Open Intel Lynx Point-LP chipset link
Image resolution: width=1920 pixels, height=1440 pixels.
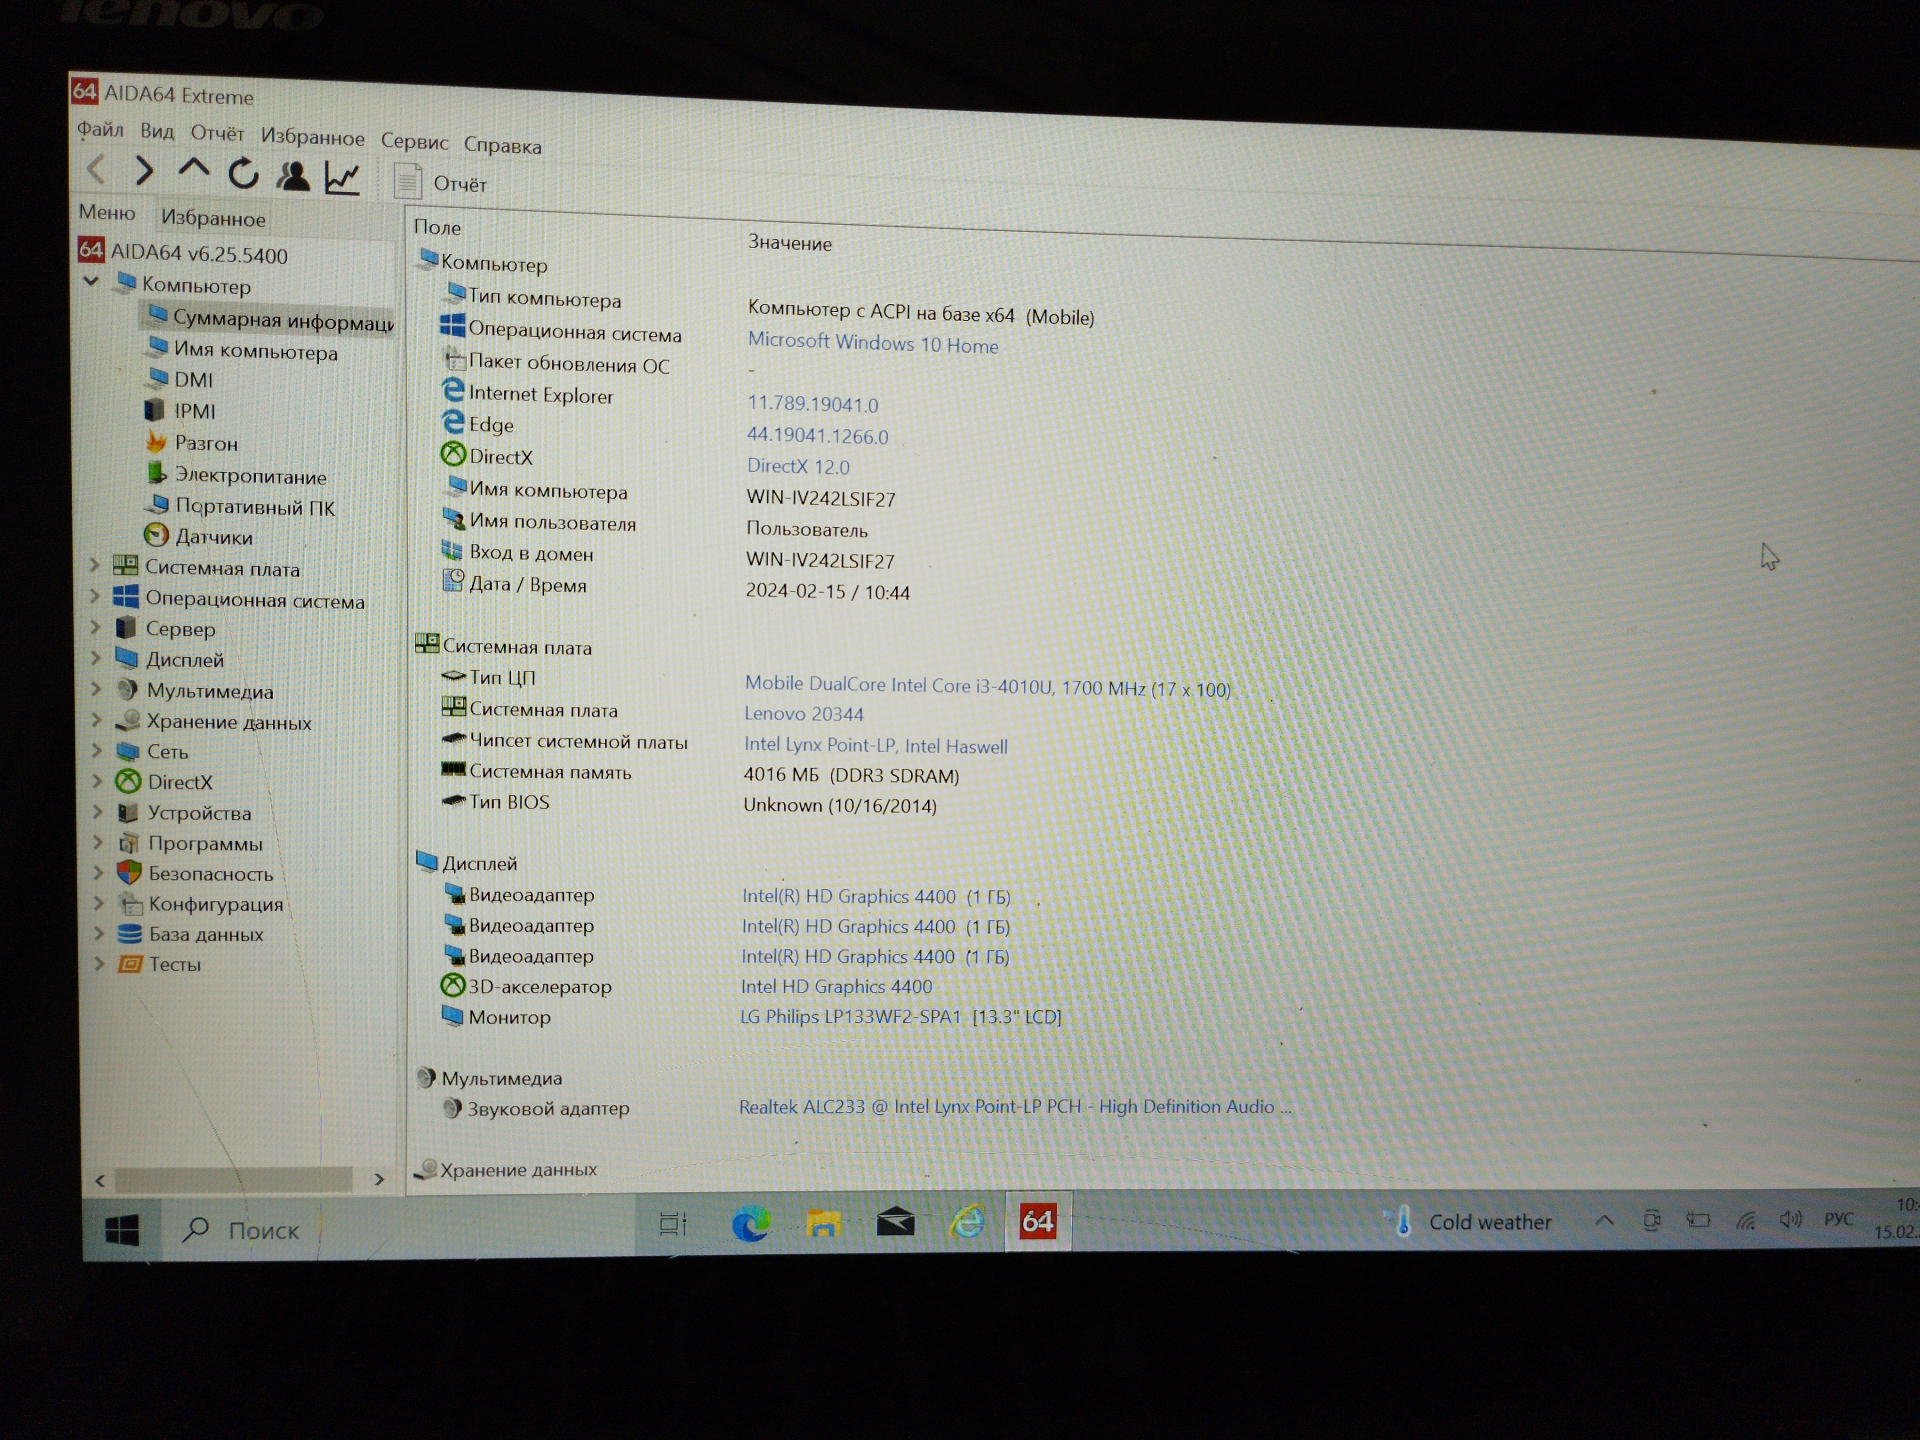tap(876, 745)
